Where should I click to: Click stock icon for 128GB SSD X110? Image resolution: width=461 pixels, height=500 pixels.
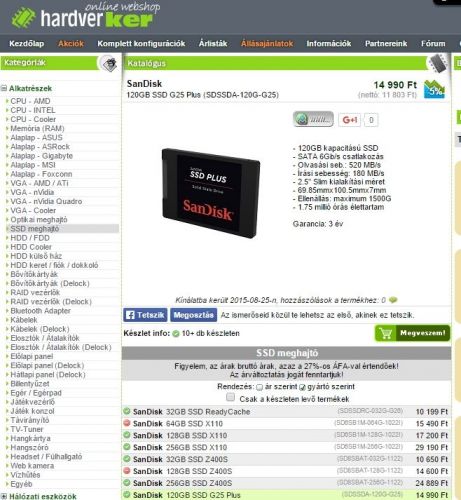127,435
